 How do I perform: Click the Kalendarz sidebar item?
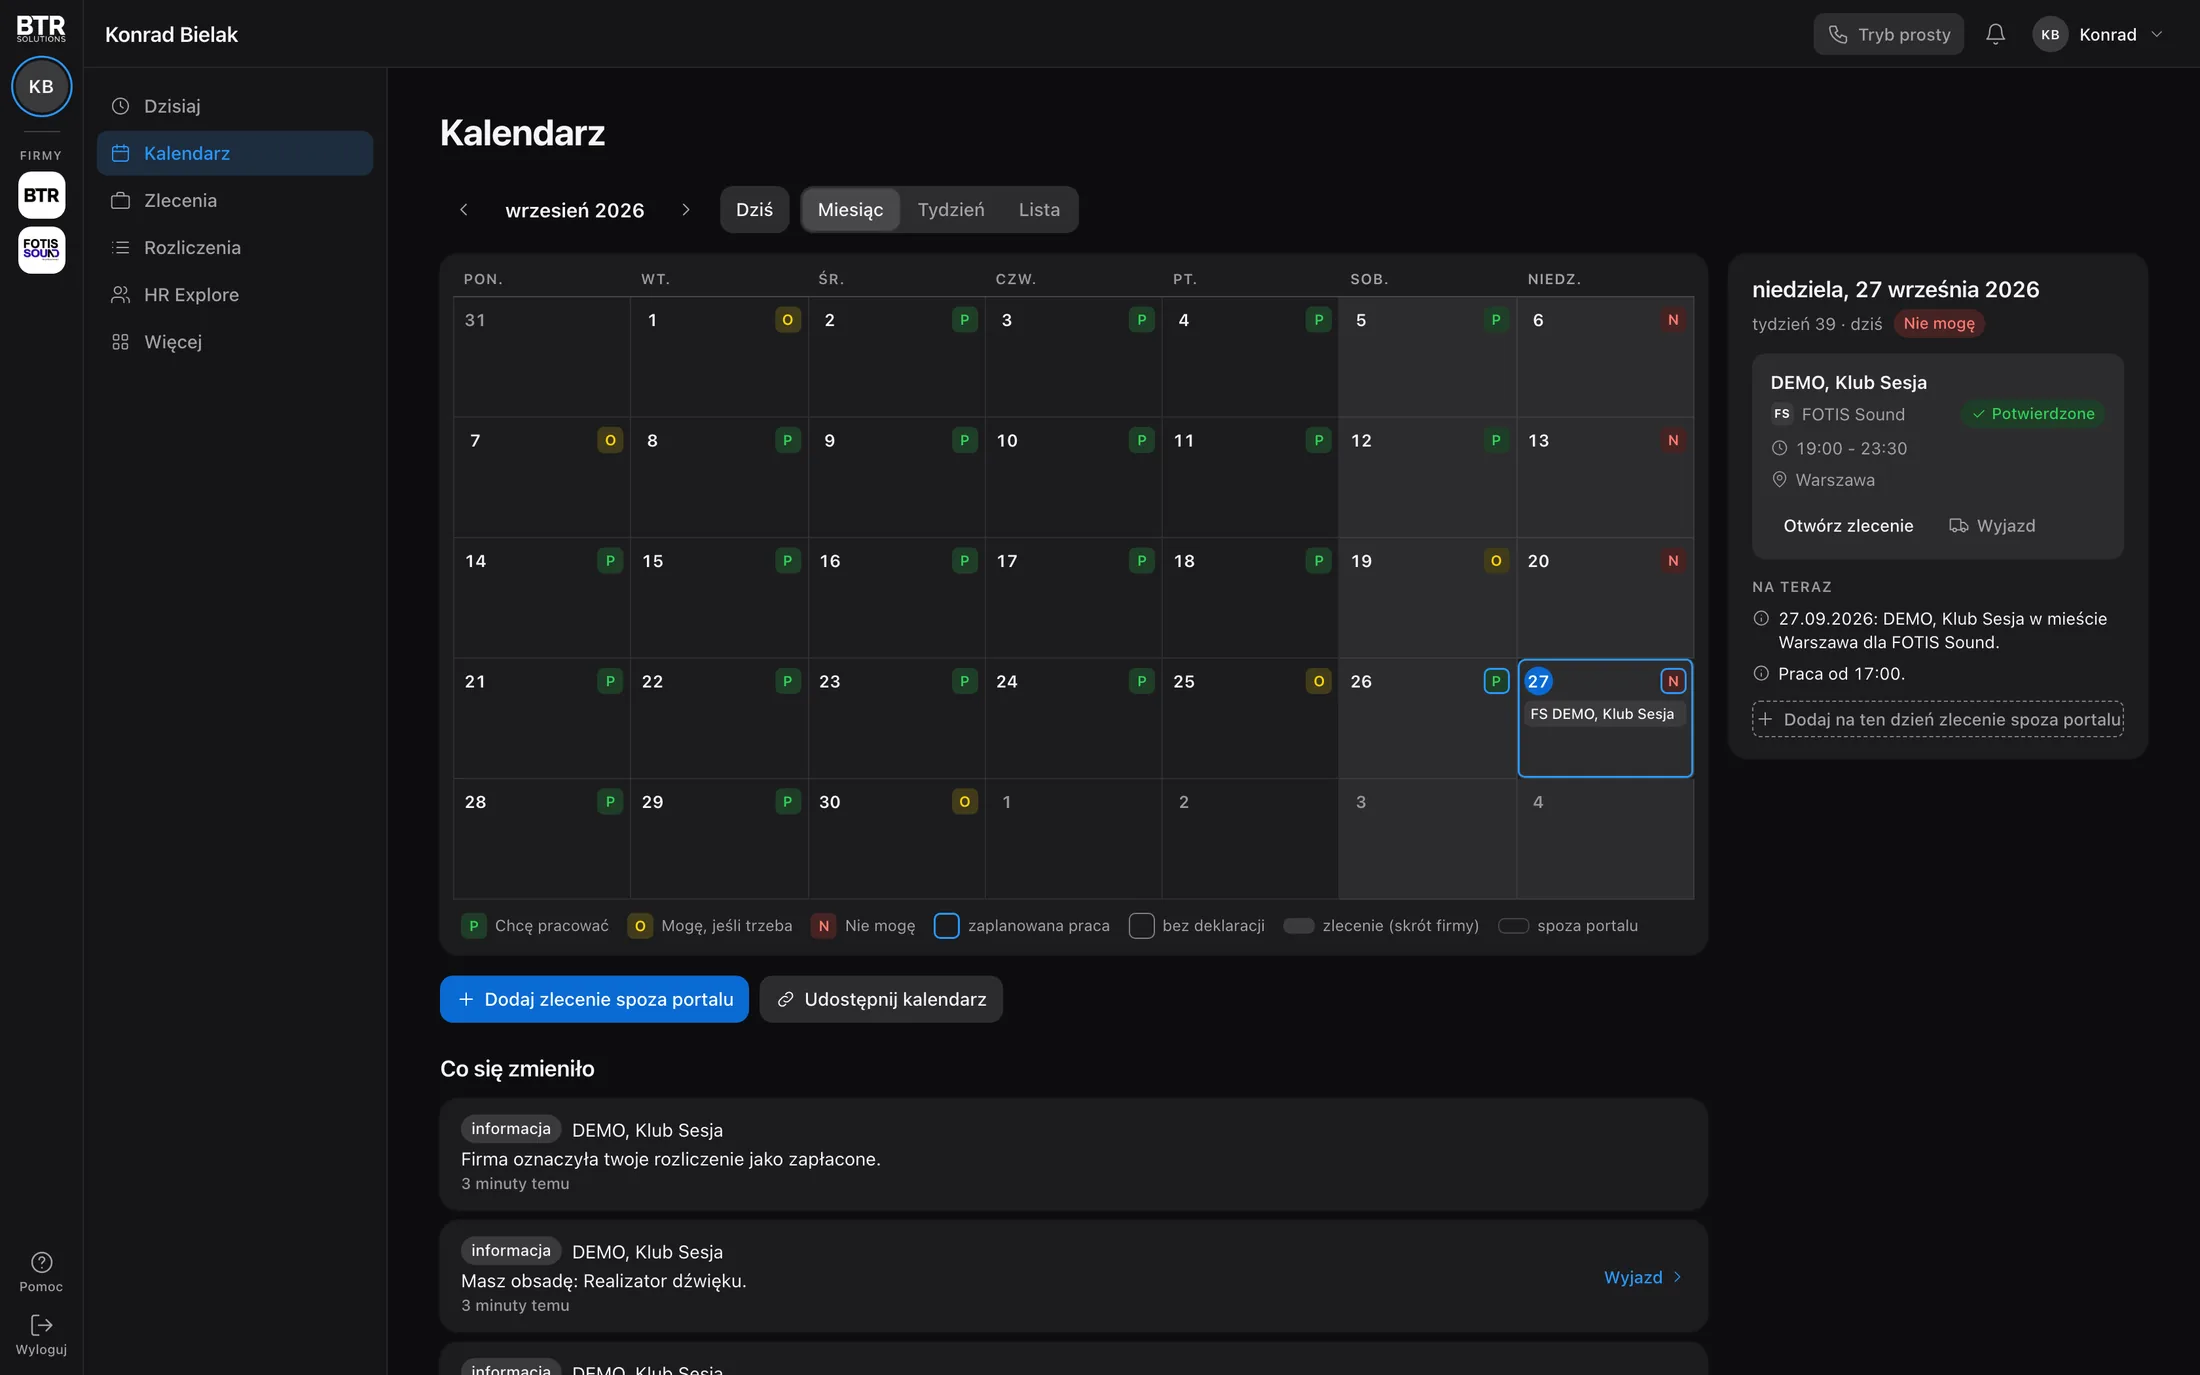point(235,153)
